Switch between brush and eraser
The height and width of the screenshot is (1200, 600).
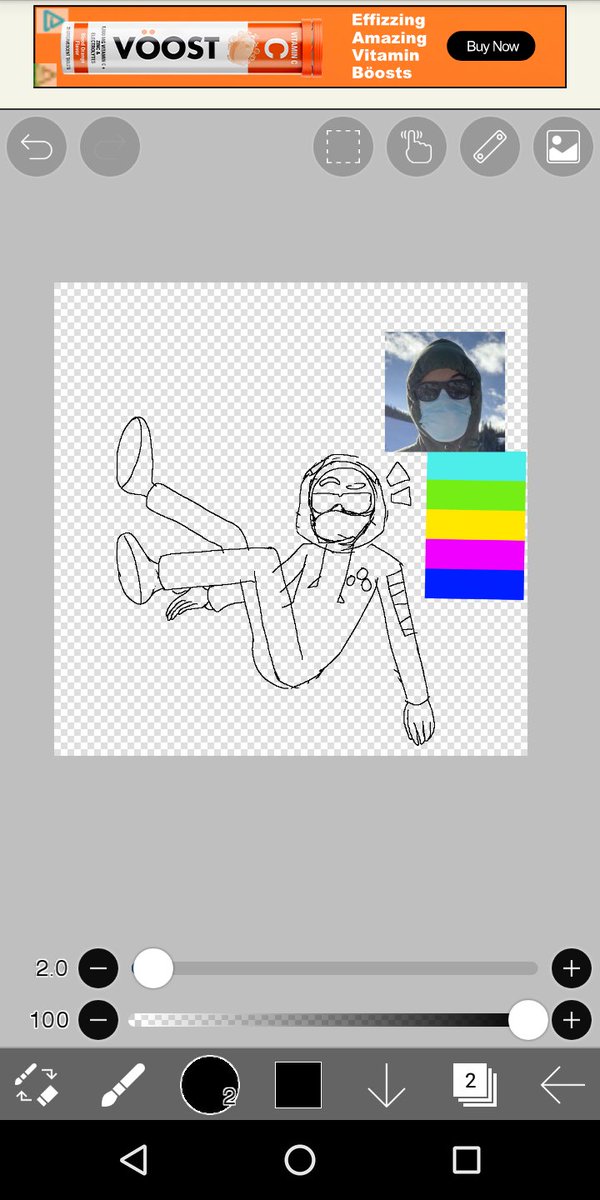(x=36, y=1085)
